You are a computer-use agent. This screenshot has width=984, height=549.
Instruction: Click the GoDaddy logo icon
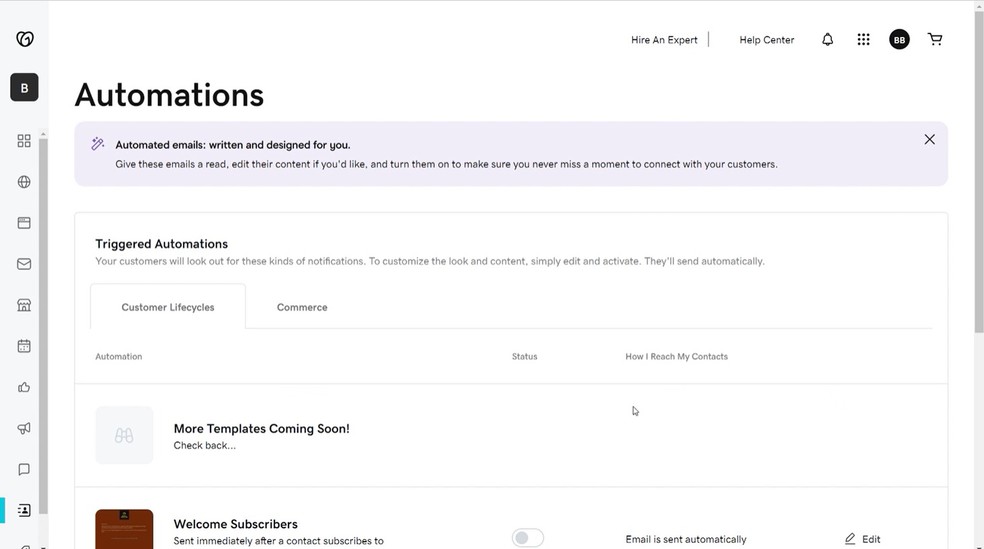point(25,39)
